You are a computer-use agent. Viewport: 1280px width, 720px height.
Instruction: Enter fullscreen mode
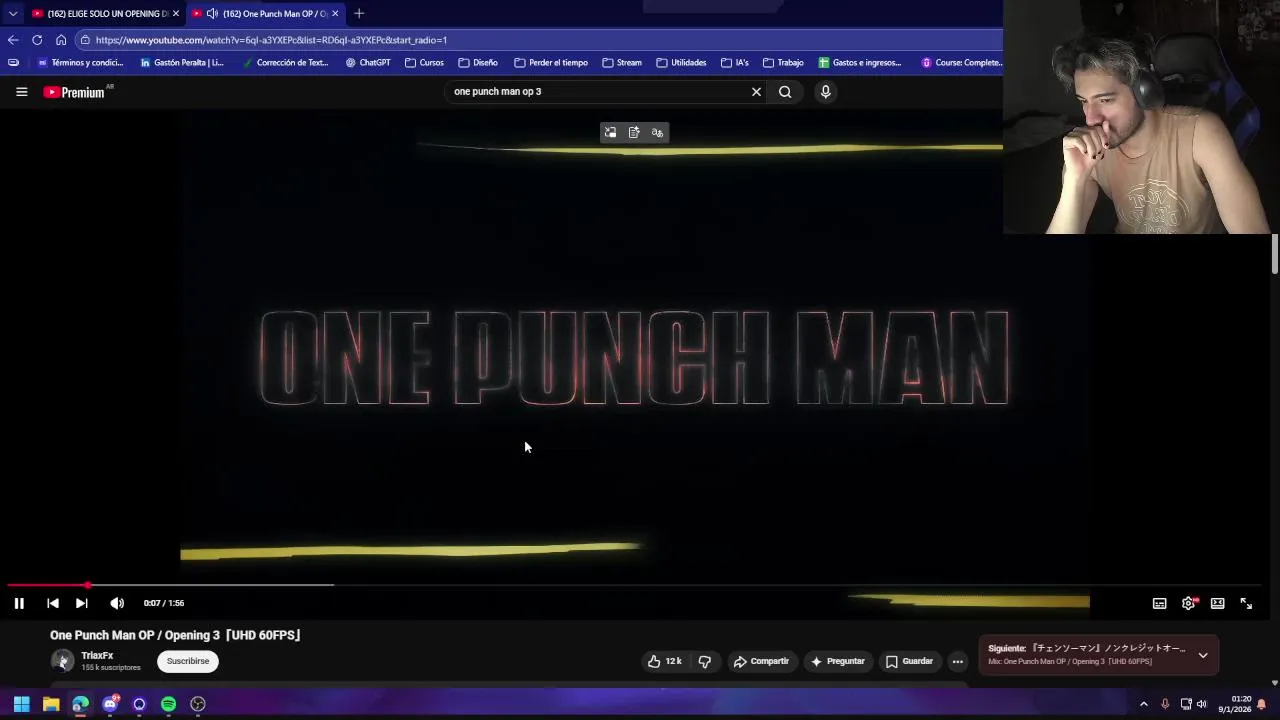1246,603
